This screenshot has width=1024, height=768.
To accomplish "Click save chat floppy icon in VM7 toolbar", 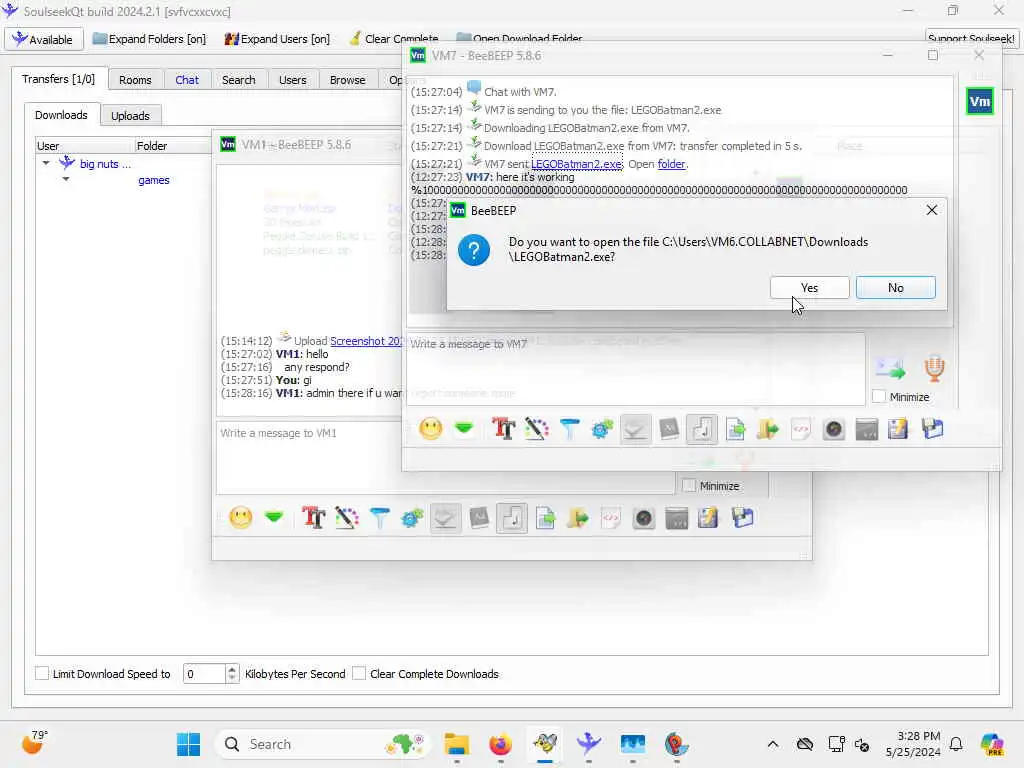I will [x=933, y=429].
